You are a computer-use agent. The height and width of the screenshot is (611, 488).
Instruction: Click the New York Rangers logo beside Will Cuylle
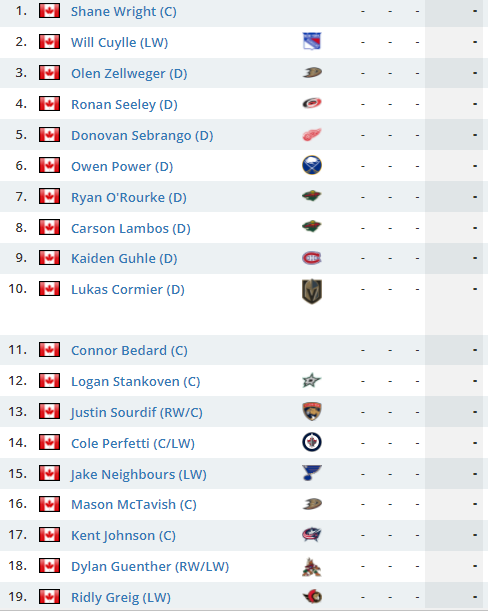pyautogui.click(x=312, y=42)
